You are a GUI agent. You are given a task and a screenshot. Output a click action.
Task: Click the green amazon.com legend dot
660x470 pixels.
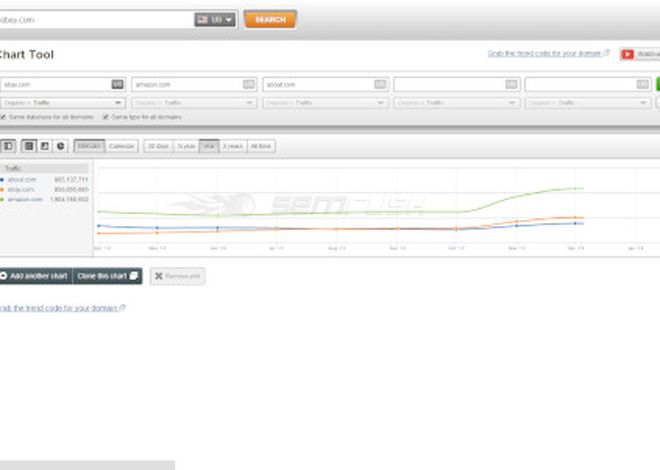coord(2,199)
